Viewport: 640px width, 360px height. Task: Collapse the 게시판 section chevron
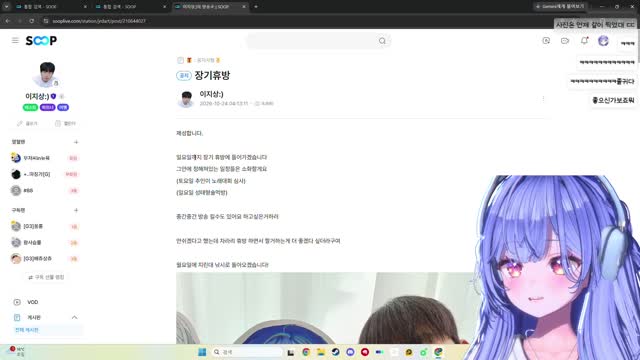coord(74,318)
